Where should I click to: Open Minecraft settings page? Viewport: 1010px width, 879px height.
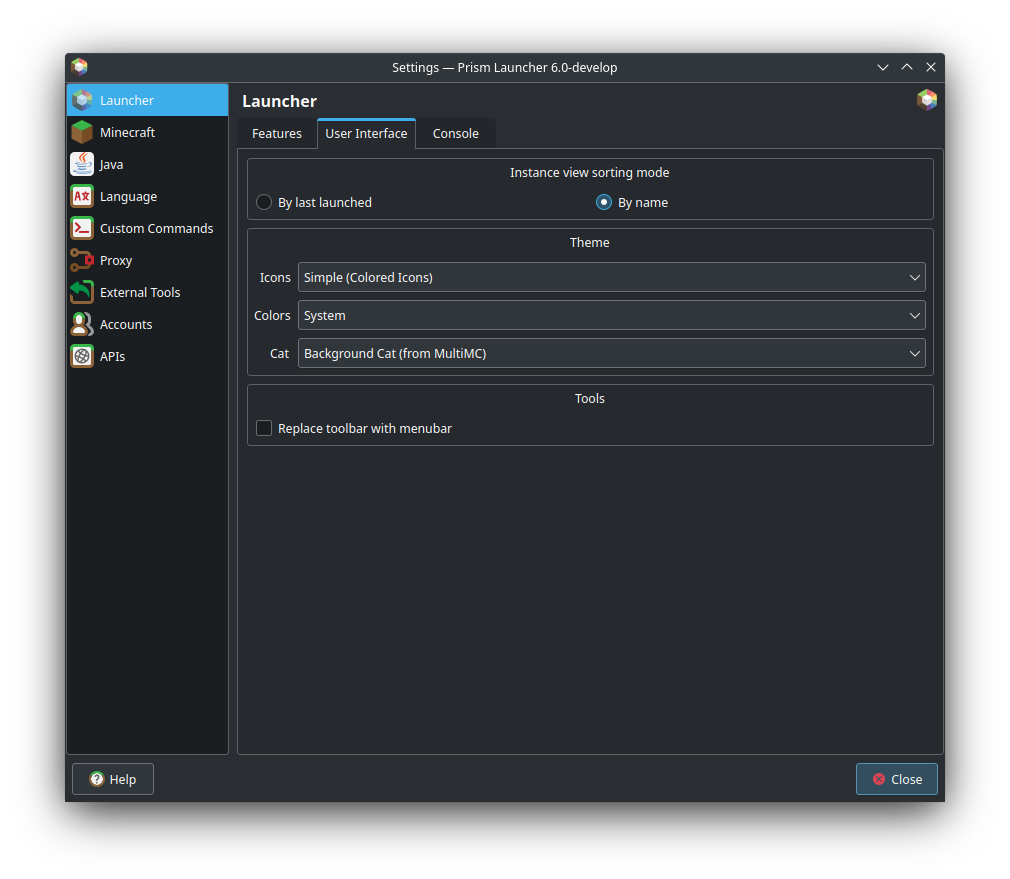[148, 132]
